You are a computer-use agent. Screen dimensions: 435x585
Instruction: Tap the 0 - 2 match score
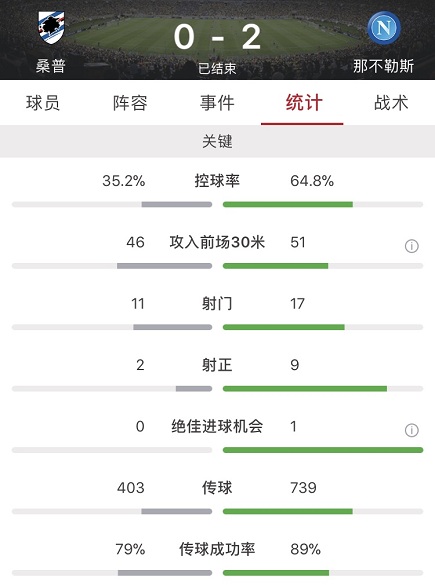[217, 37]
